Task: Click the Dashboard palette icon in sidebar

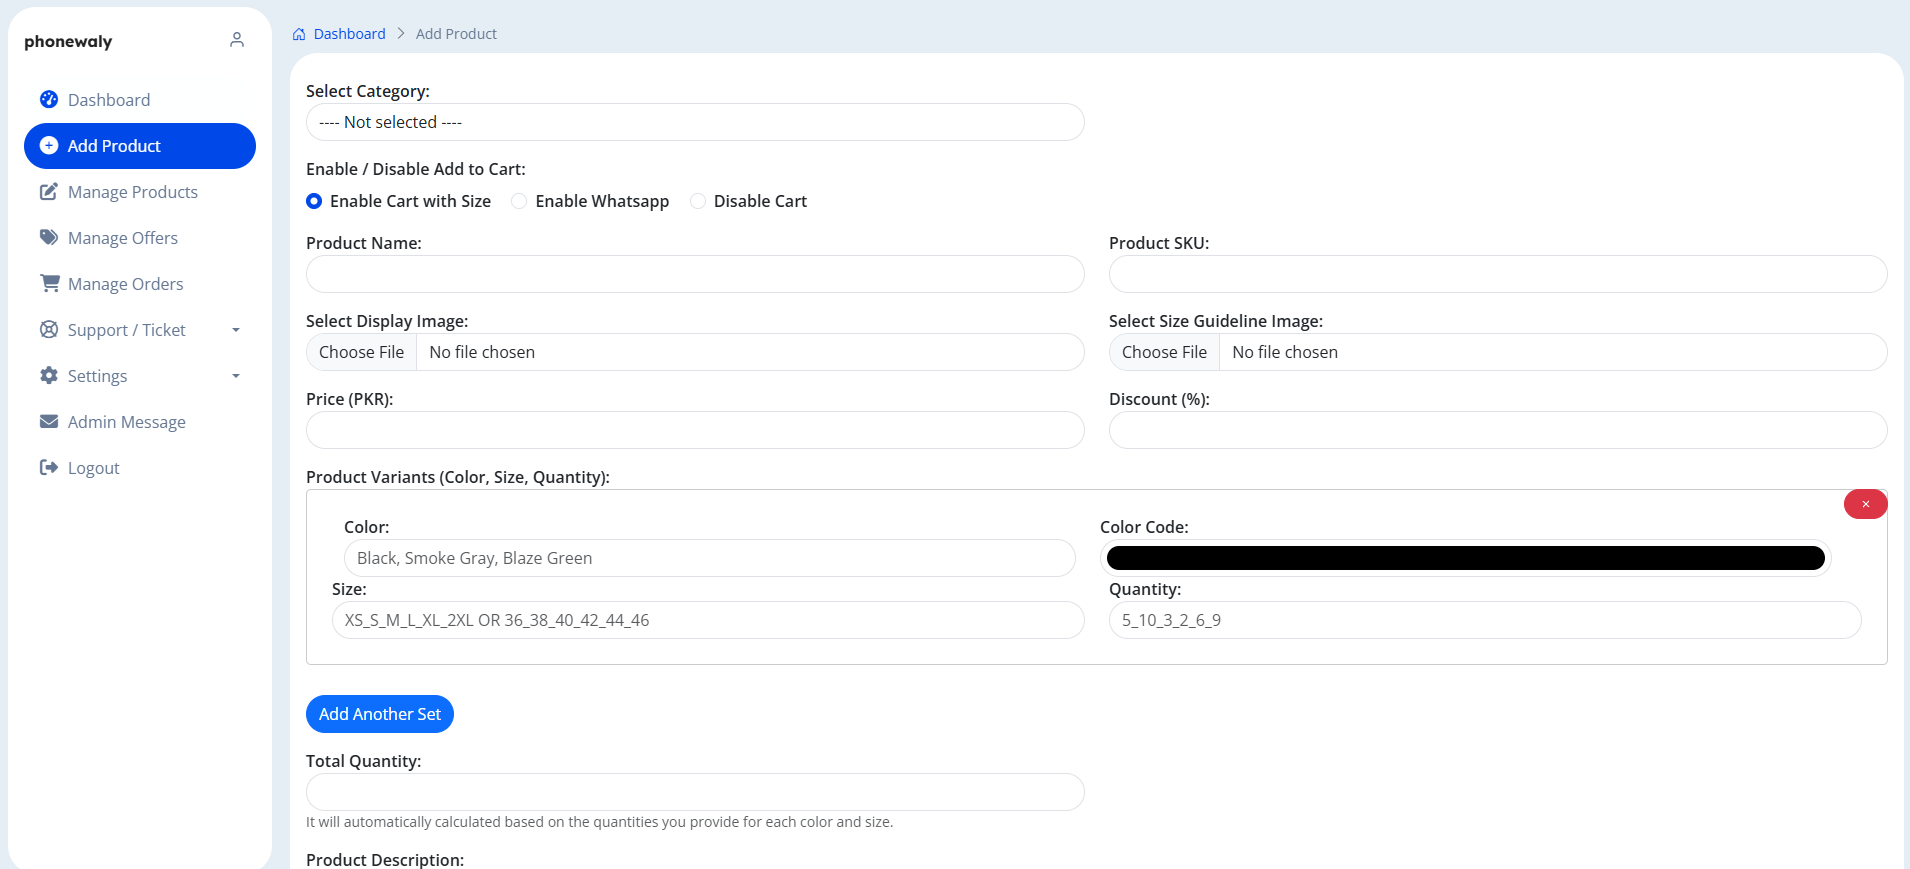Action: coord(49,99)
